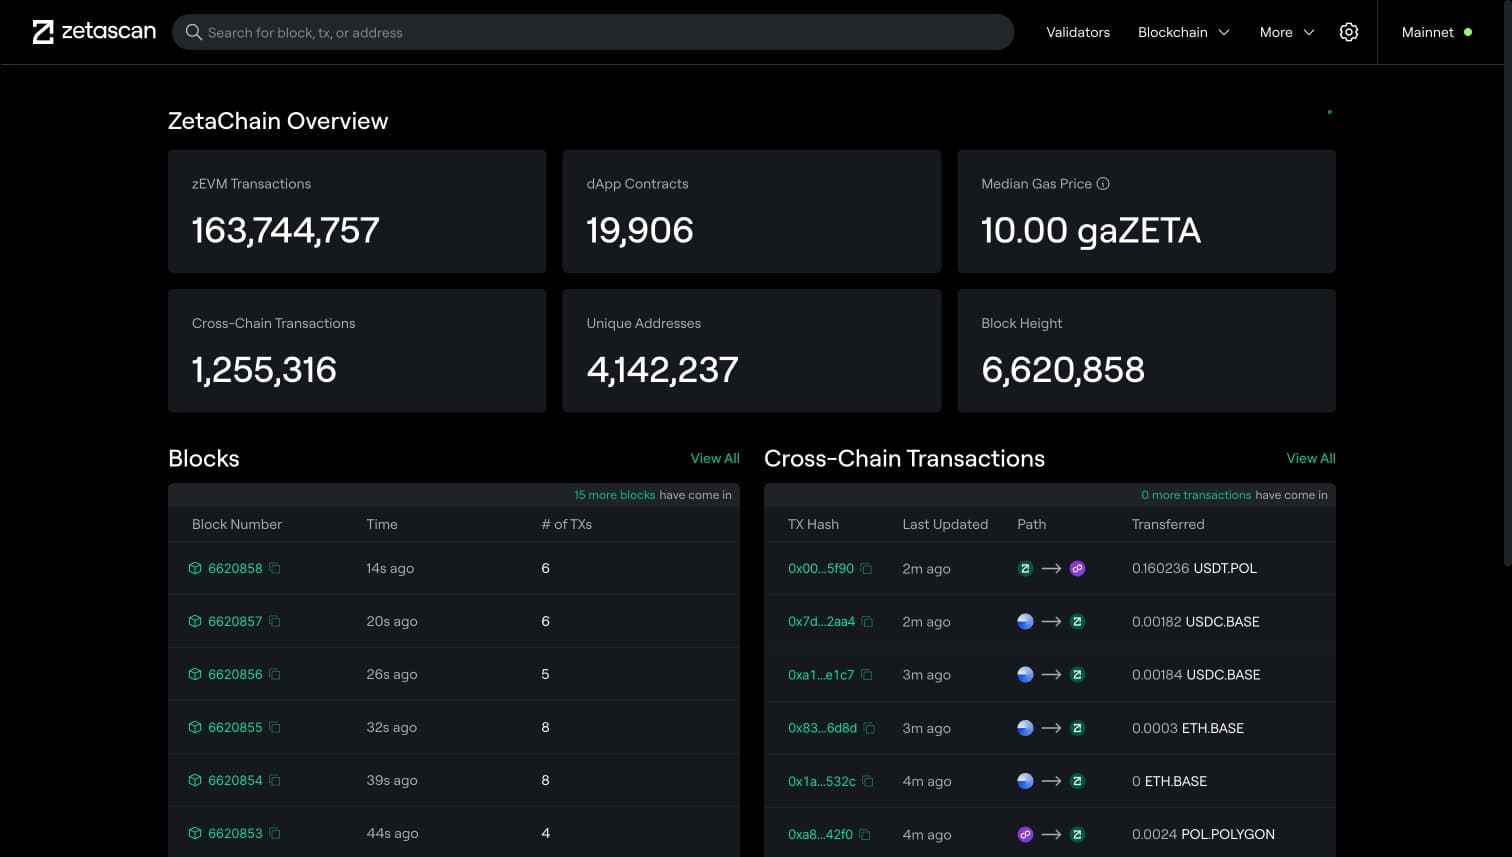Click the Median Gas Price info icon
The height and width of the screenshot is (857, 1512).
[1103, 184]
